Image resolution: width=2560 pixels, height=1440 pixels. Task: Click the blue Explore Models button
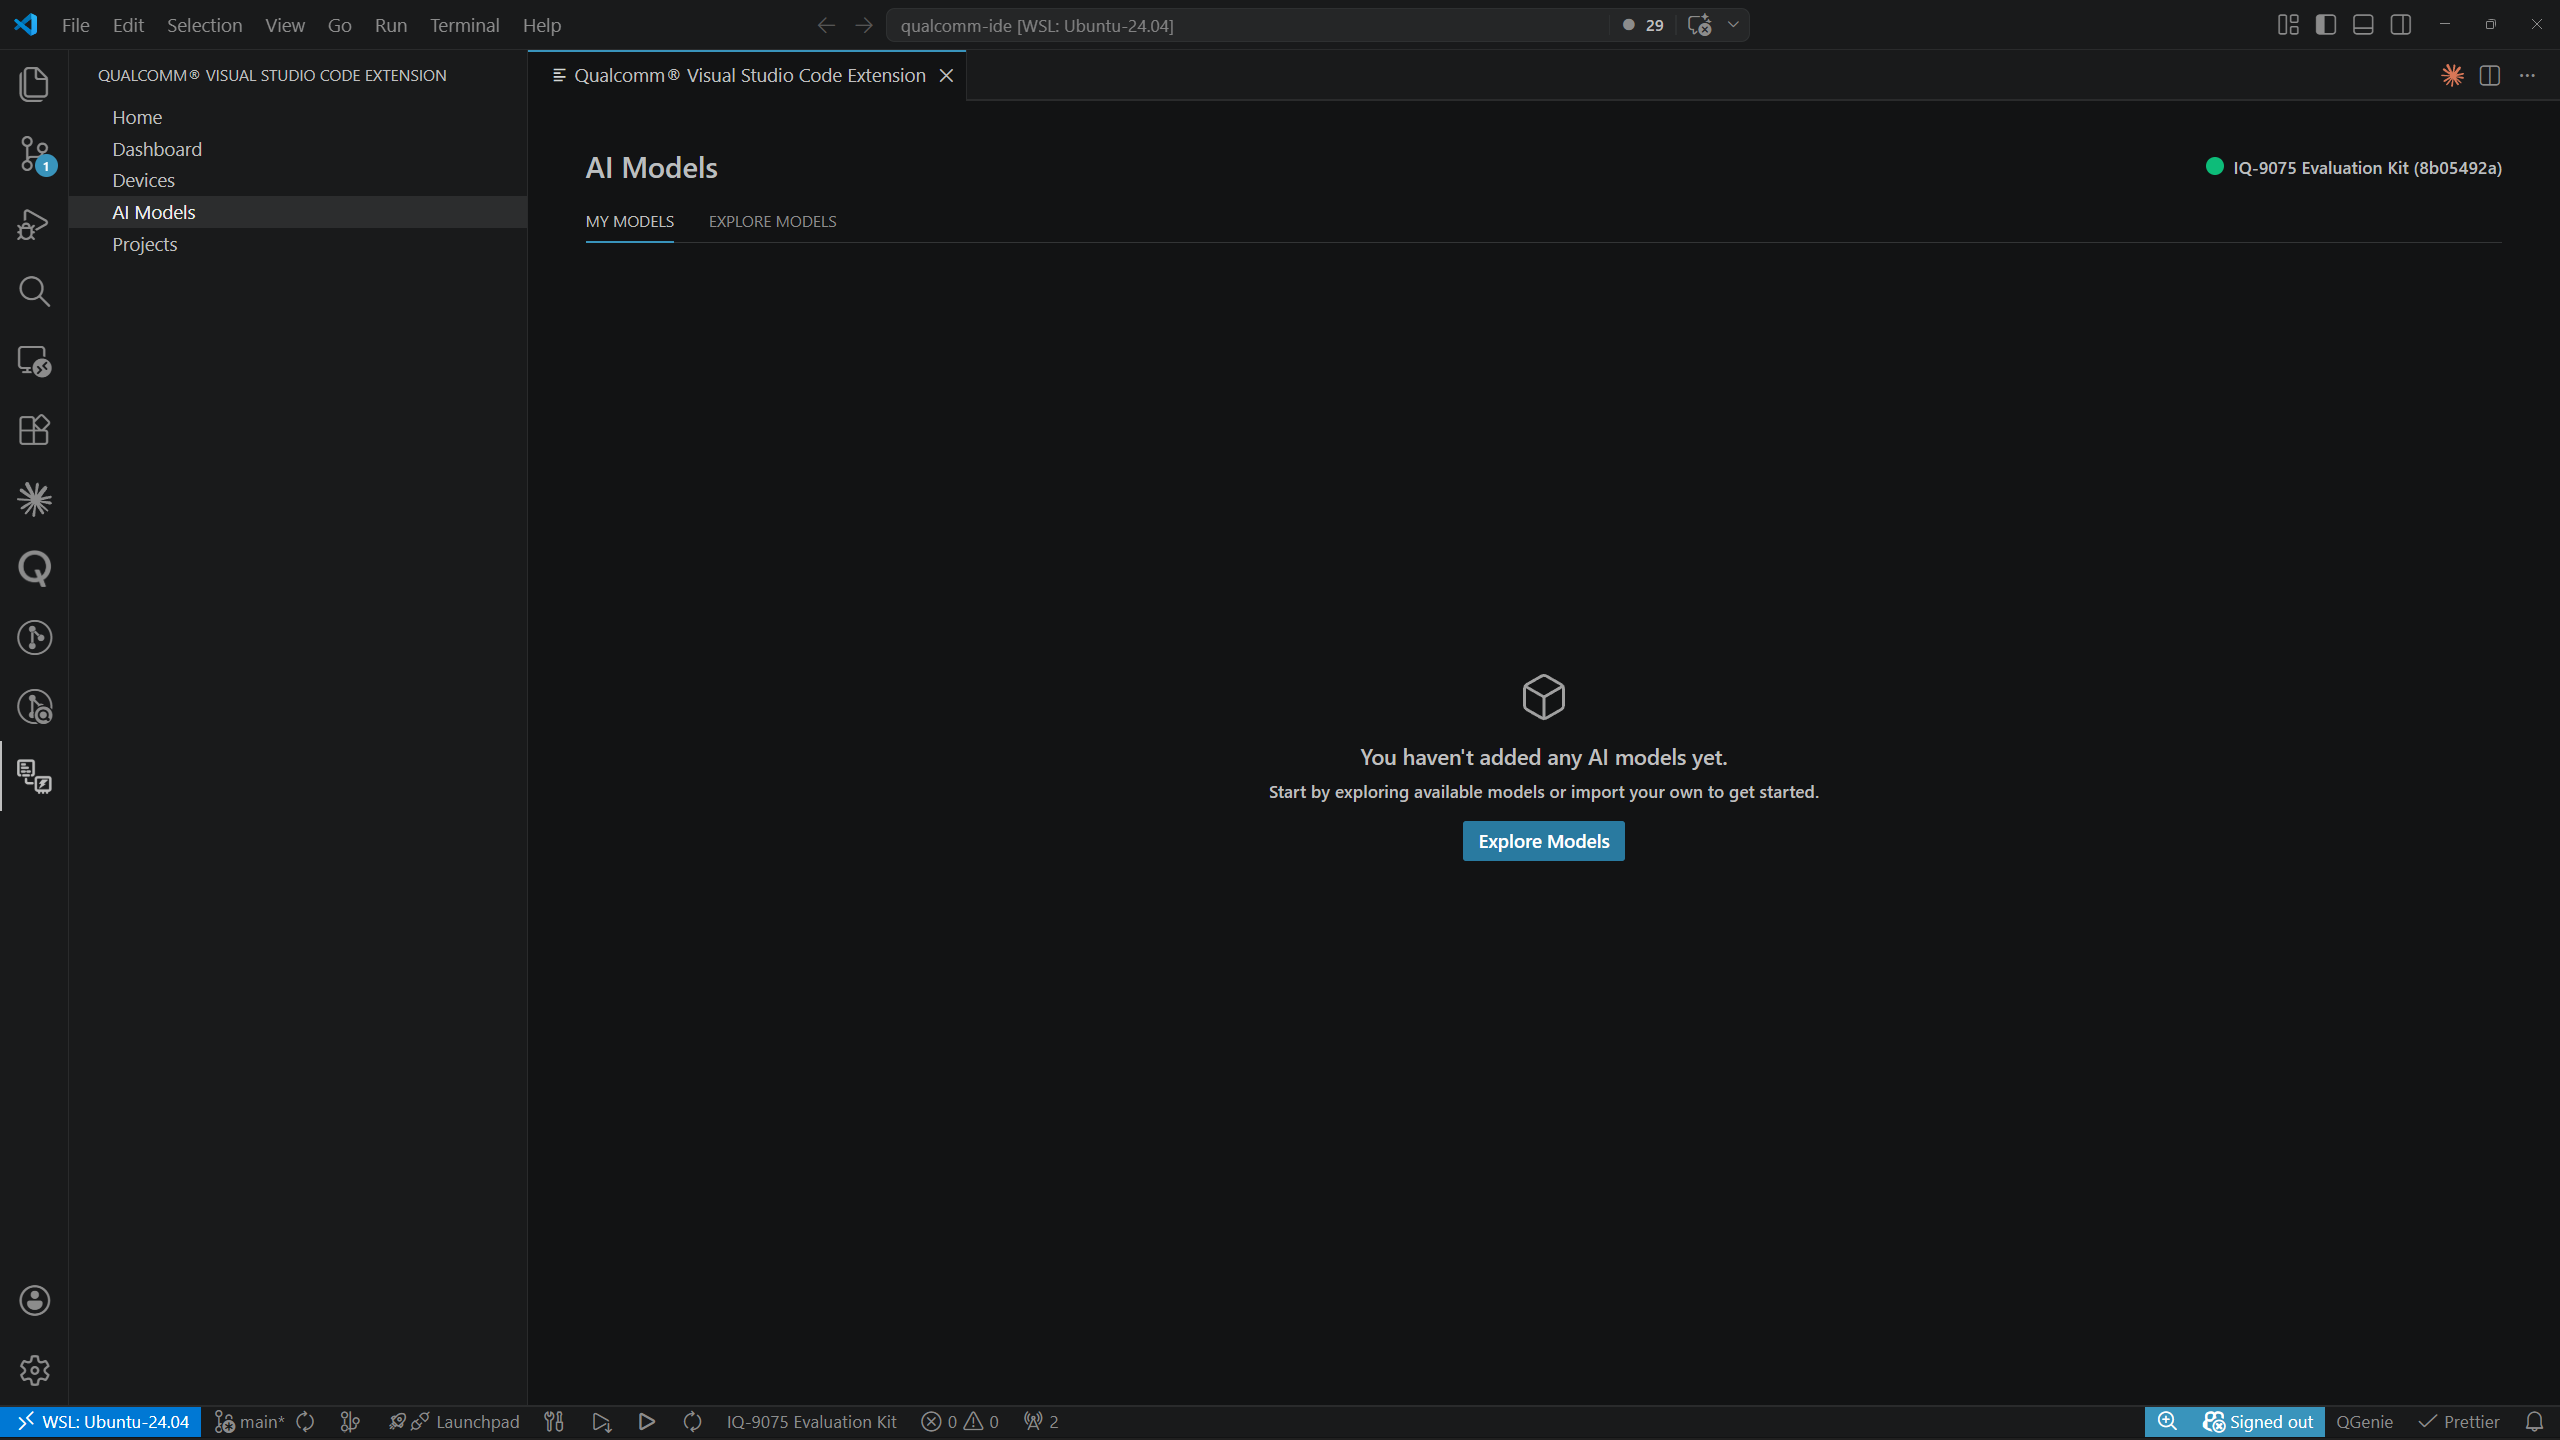tap(1544, 841)
